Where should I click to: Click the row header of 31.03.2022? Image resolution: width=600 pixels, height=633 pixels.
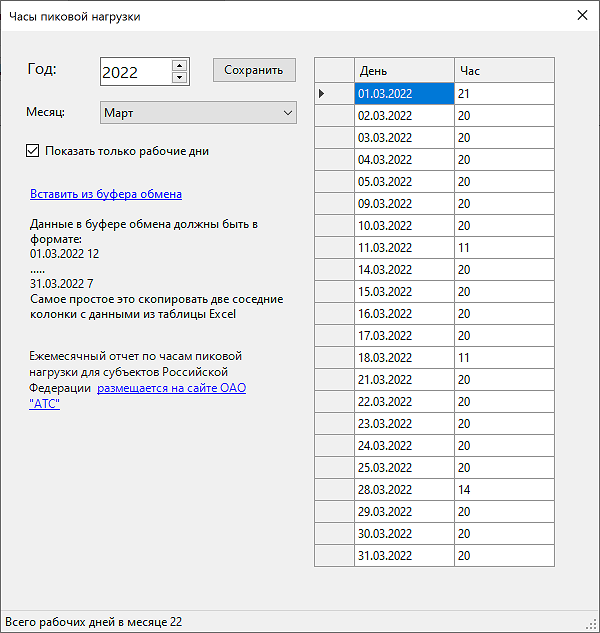(334, 556)
